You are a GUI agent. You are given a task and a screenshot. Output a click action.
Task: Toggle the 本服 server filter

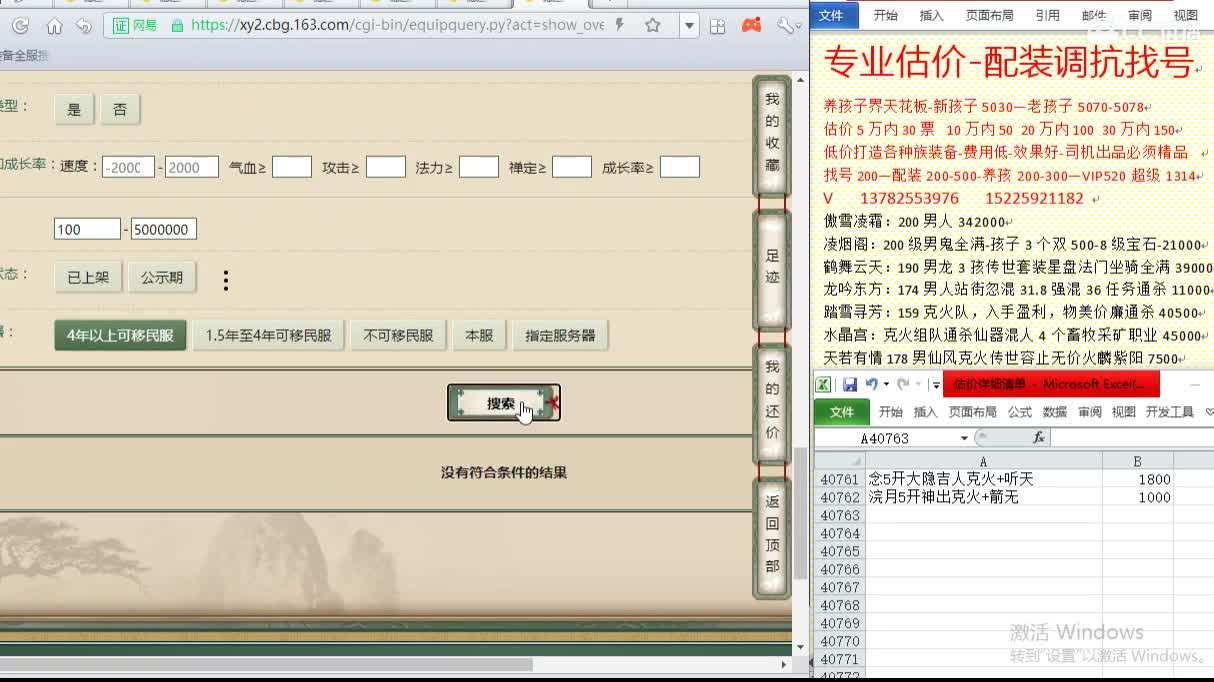tap(480, 336)
